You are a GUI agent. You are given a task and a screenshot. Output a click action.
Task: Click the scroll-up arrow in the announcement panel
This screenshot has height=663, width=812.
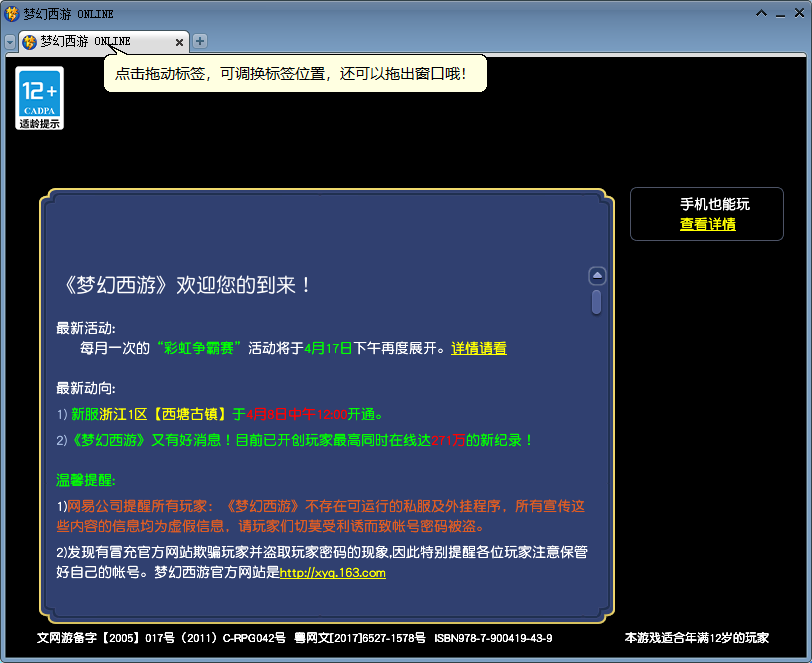pyautogui.click(x=597, y=276)
